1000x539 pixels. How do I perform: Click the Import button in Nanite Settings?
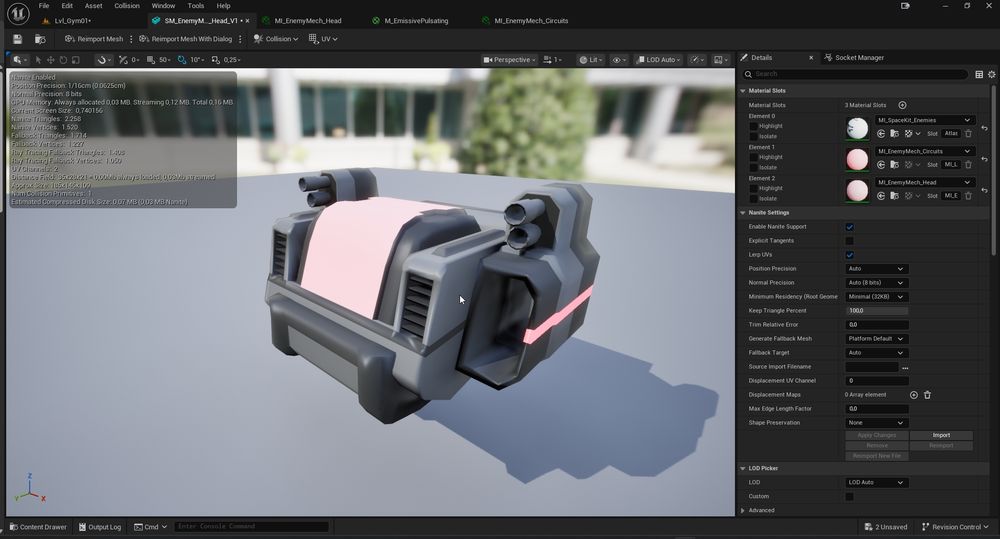point(941,435)
